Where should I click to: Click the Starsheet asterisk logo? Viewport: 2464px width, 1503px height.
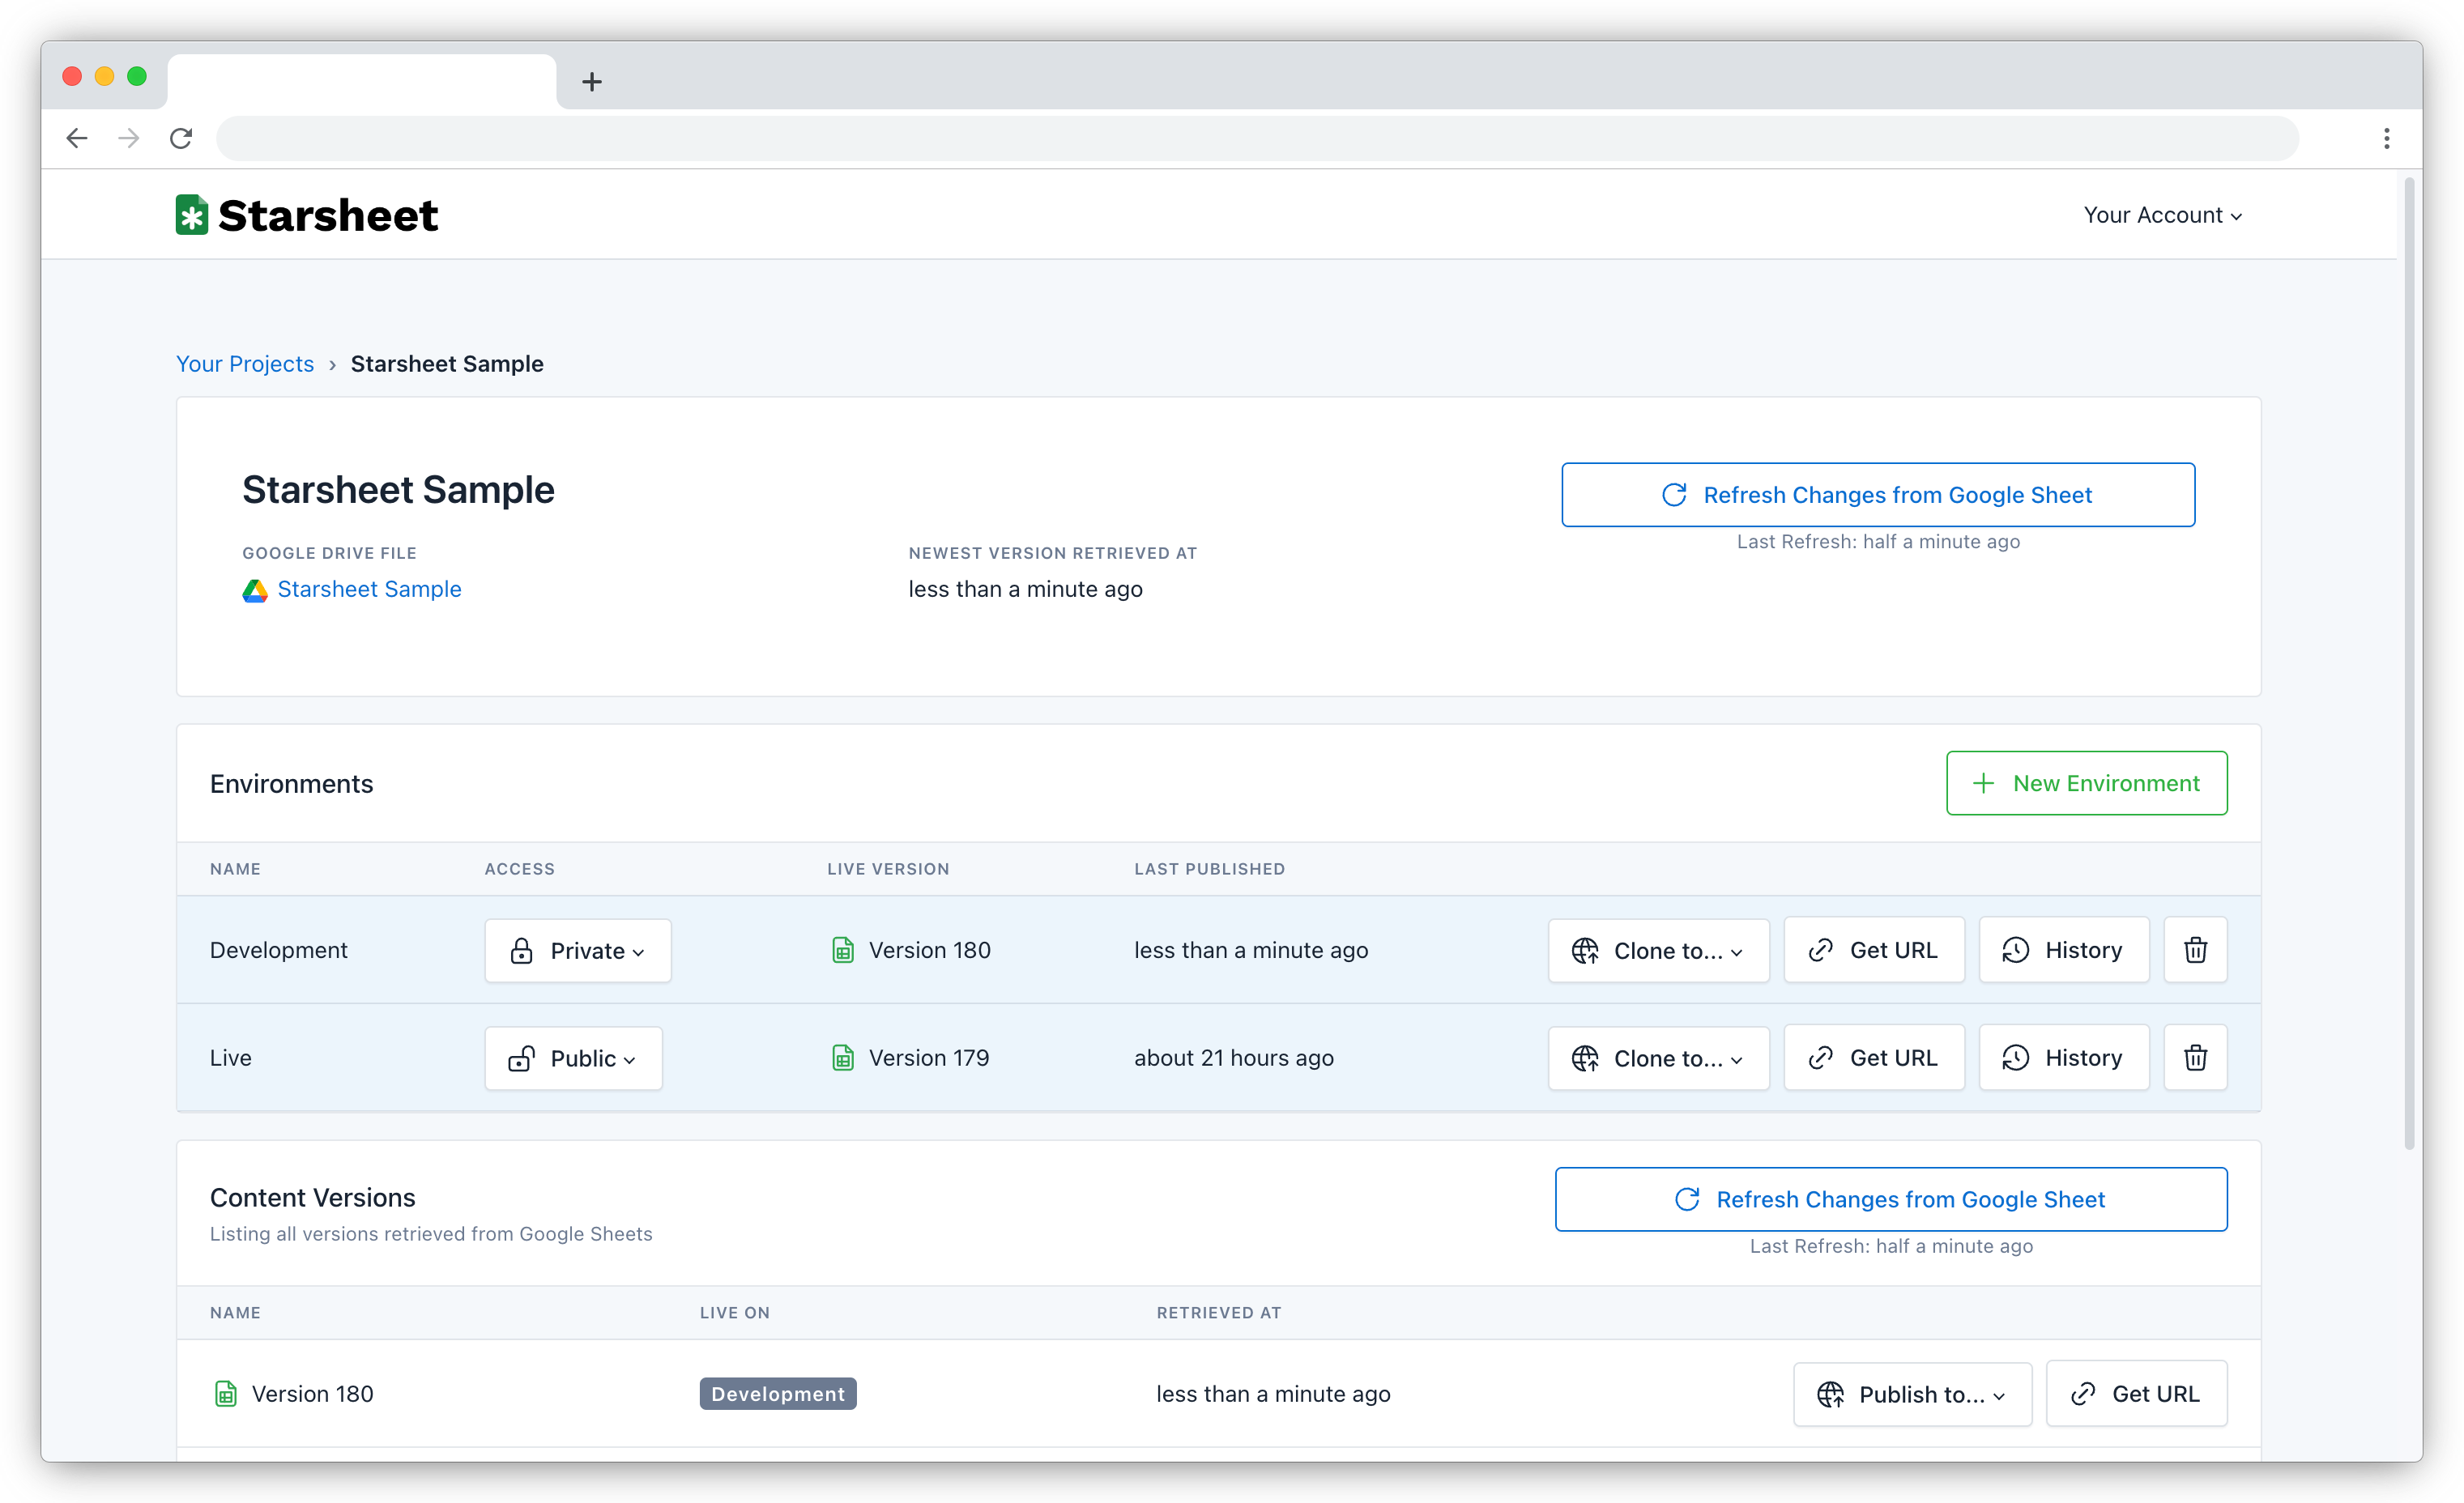[x=192, y=214]
